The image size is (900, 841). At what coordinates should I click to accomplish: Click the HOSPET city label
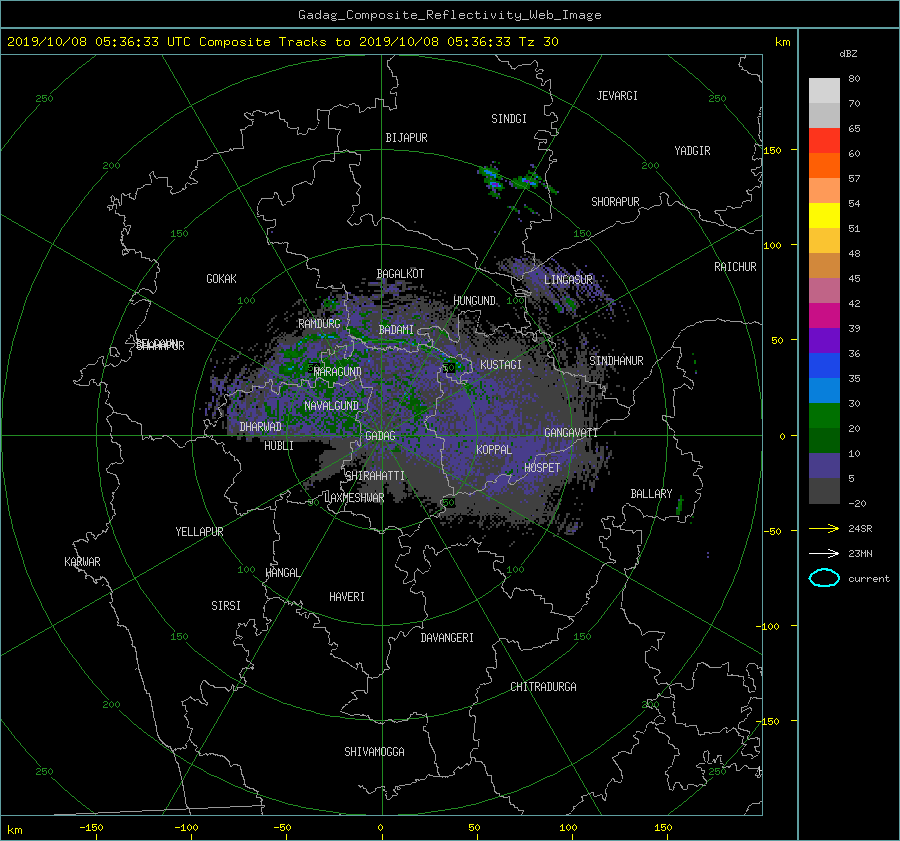tap(542, 468)
